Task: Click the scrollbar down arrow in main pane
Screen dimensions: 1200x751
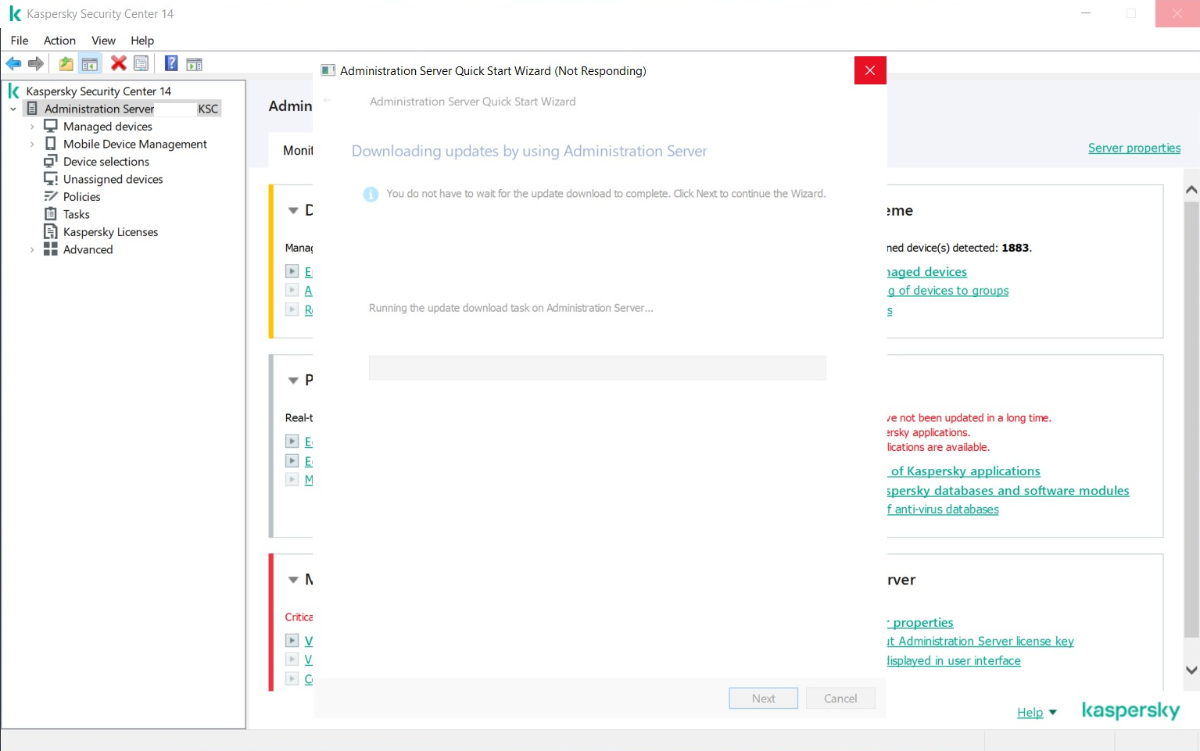Action: tap(1191, 670)
